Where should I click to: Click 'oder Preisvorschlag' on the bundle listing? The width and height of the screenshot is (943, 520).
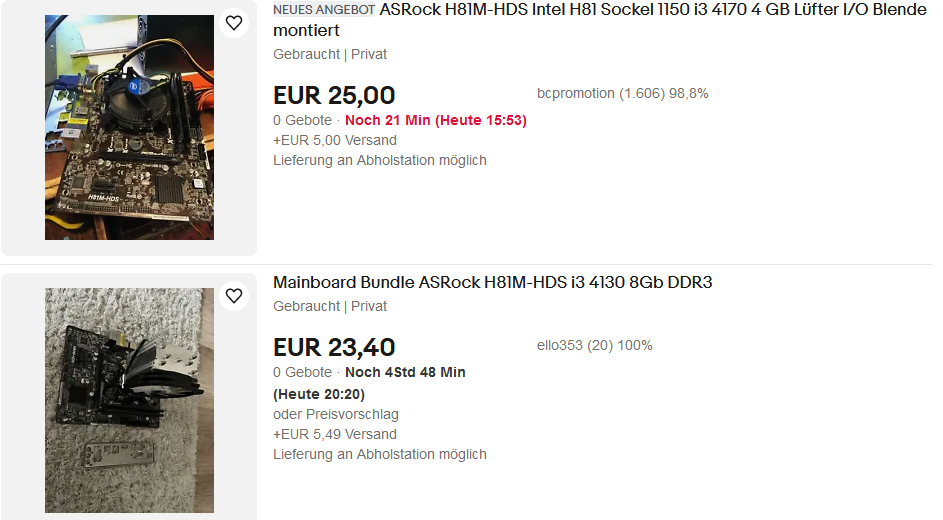click(335, 414)
